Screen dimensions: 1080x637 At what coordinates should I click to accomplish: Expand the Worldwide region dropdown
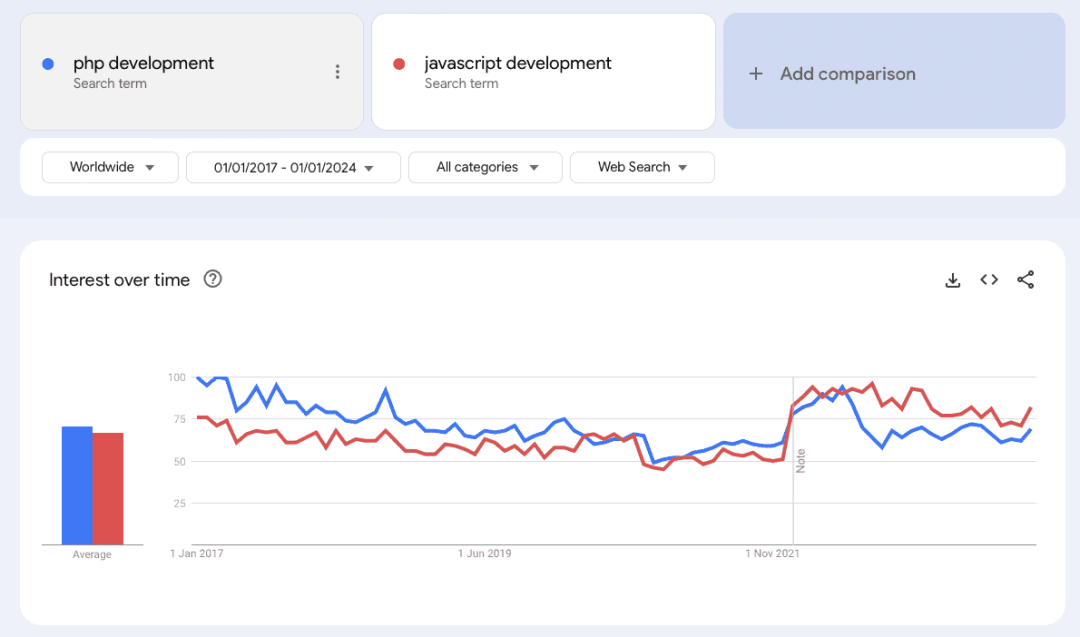(x=110, y=167)
